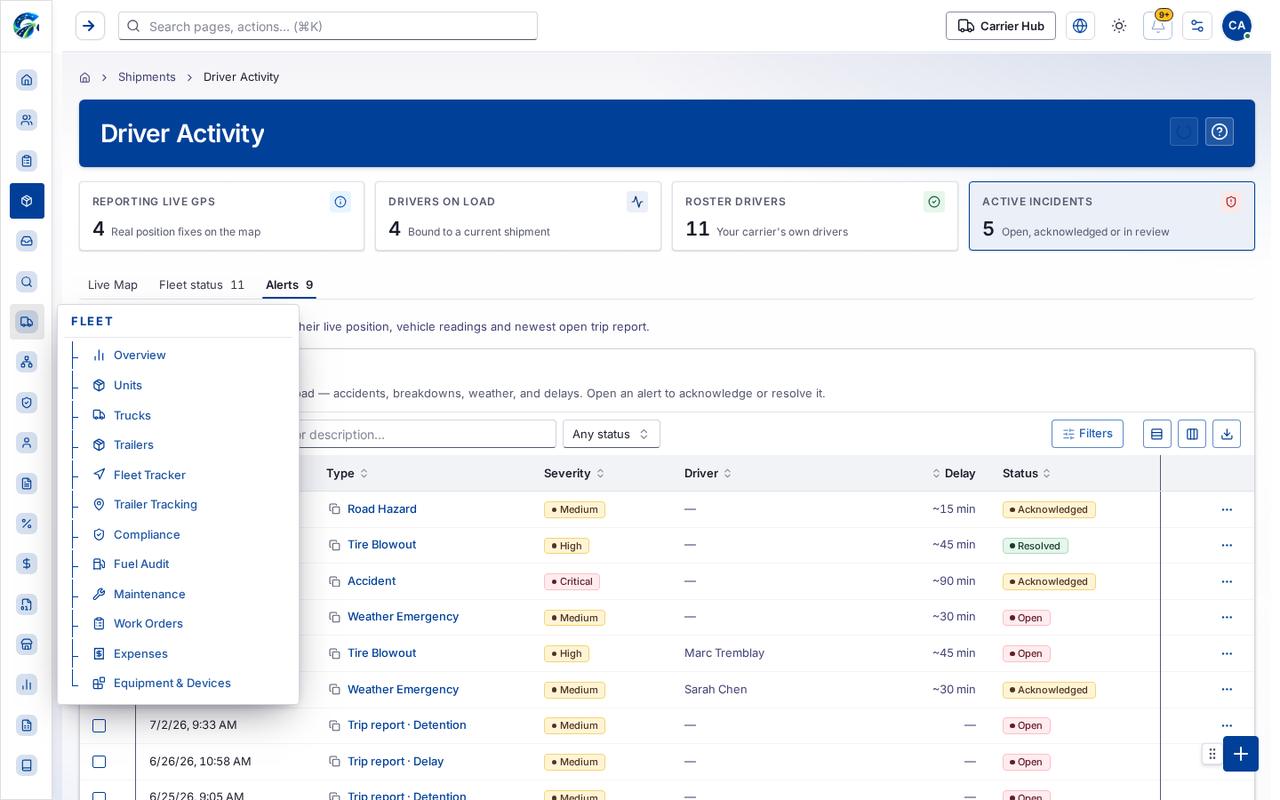1280x800 pixels.
Task: Open row actions for Road Hazard alert
Action: 1227,510
